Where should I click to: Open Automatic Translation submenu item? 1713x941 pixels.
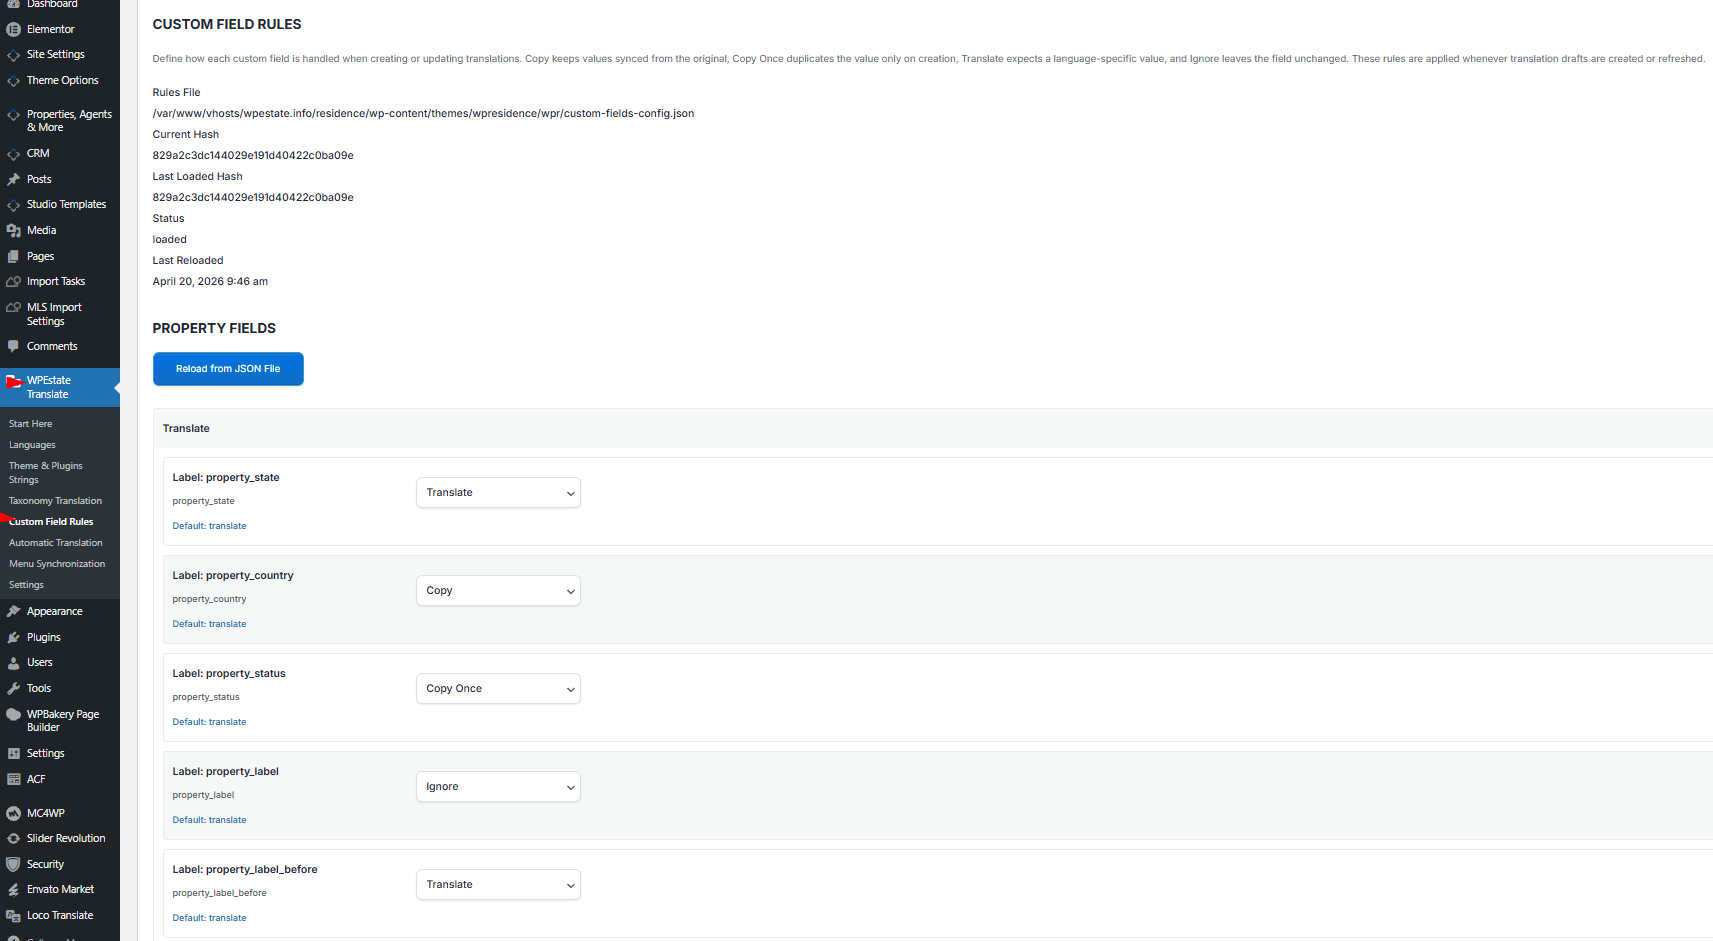pyautogui.click(x=56, y=543)
